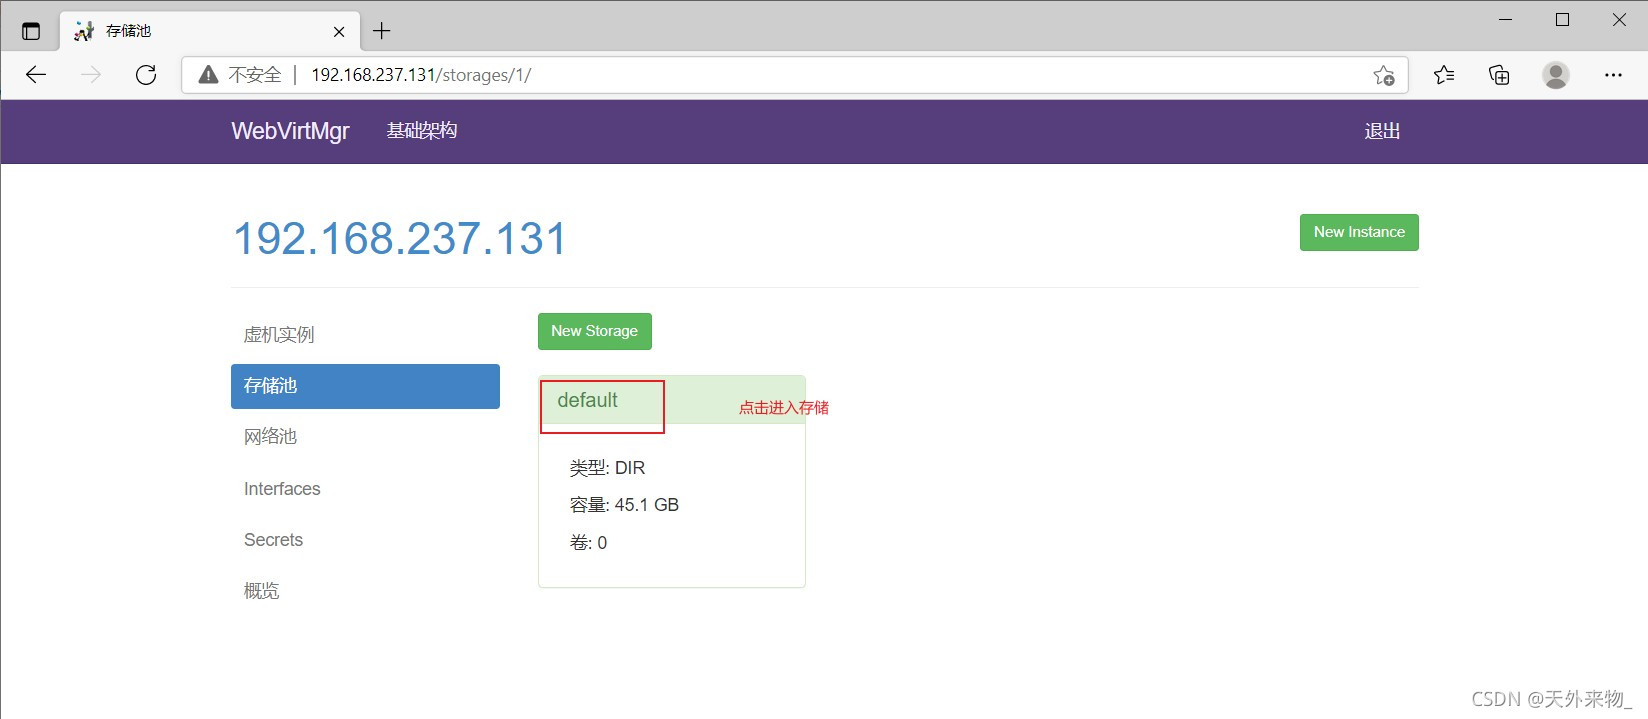1648x719 pixels.
Task: Open the 网络池 sidebar item
Action: click(365, 437)
